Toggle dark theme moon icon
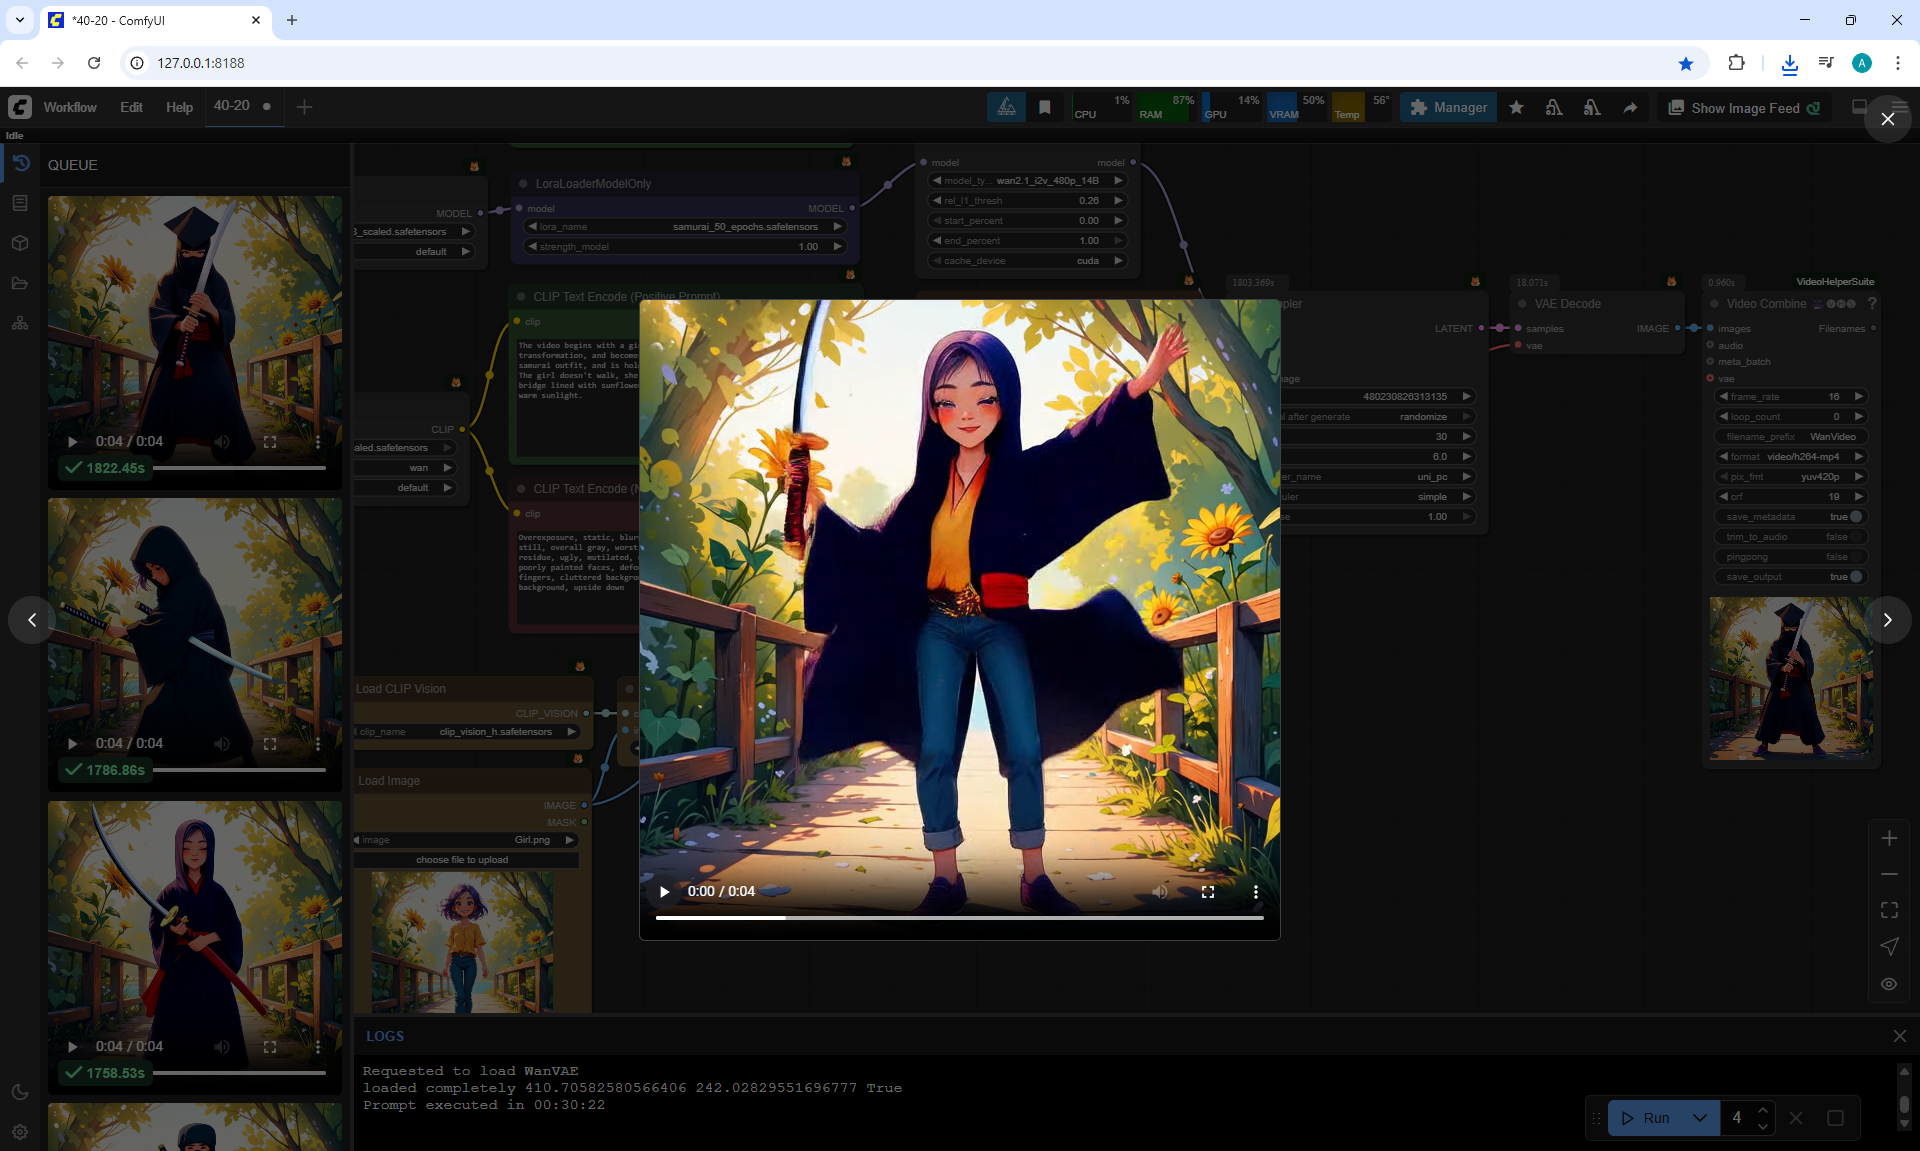The width and height of the screenshot is (1920, 1151). tap(20, 1092)
